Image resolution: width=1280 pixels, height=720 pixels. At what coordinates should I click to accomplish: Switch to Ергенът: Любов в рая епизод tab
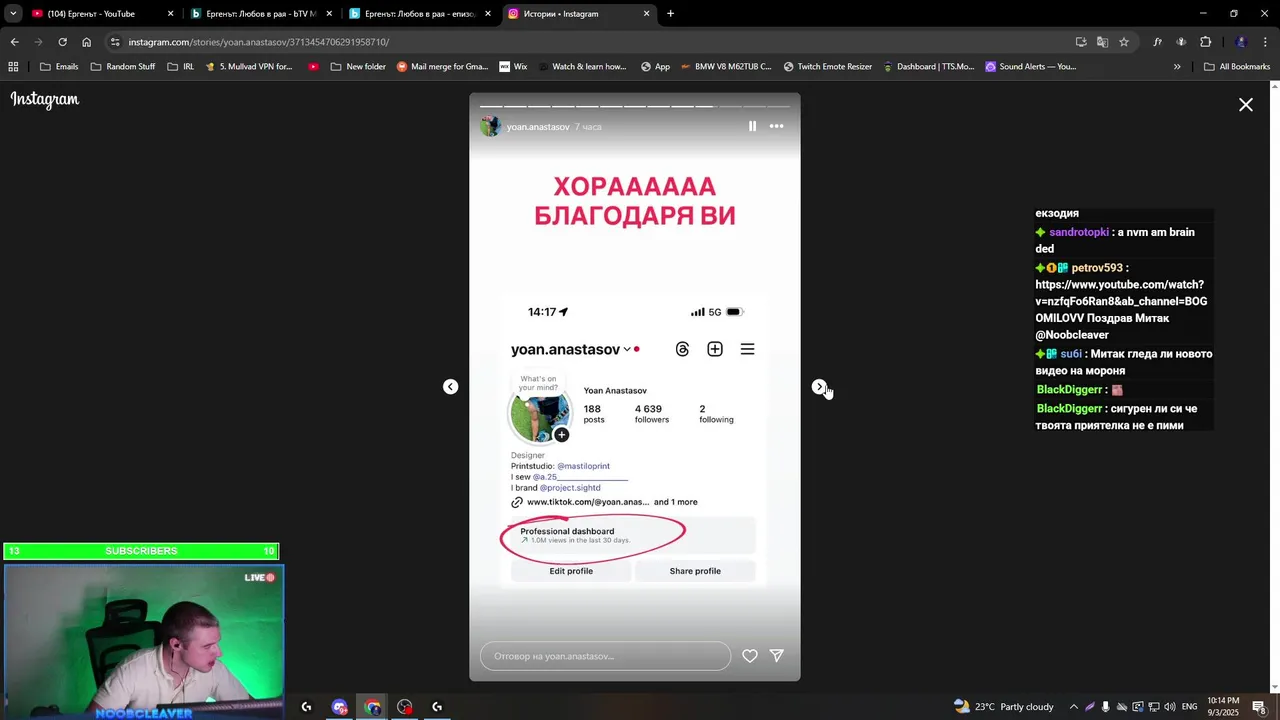point(419,14)
